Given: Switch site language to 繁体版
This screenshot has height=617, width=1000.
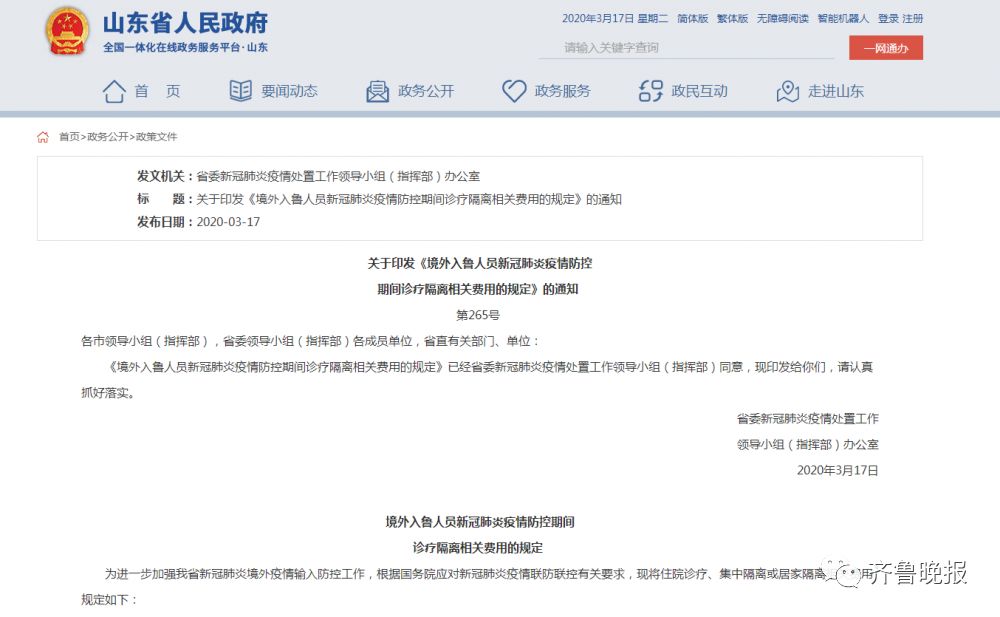Looking at the screenshot, I should point(731,17).
